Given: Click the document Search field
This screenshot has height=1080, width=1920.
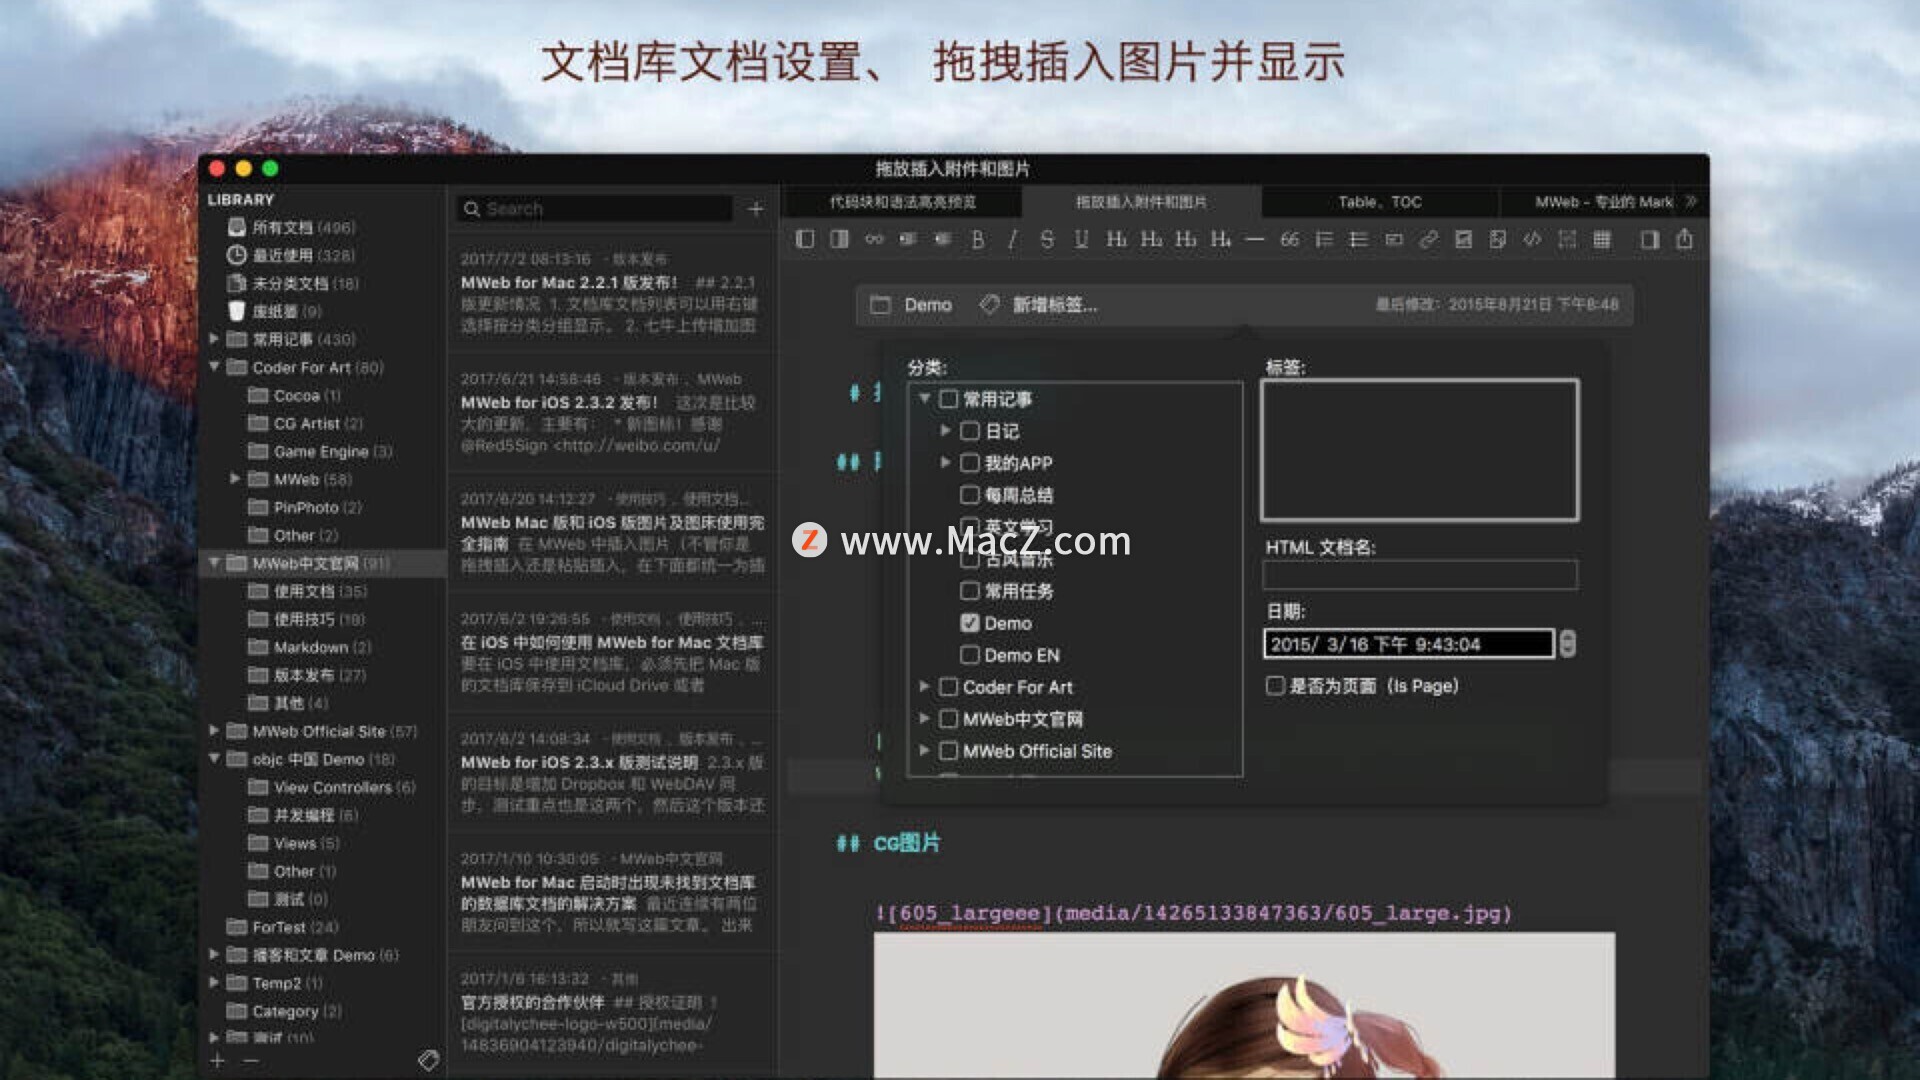Looking at the screenshot, I should (595, 209).
